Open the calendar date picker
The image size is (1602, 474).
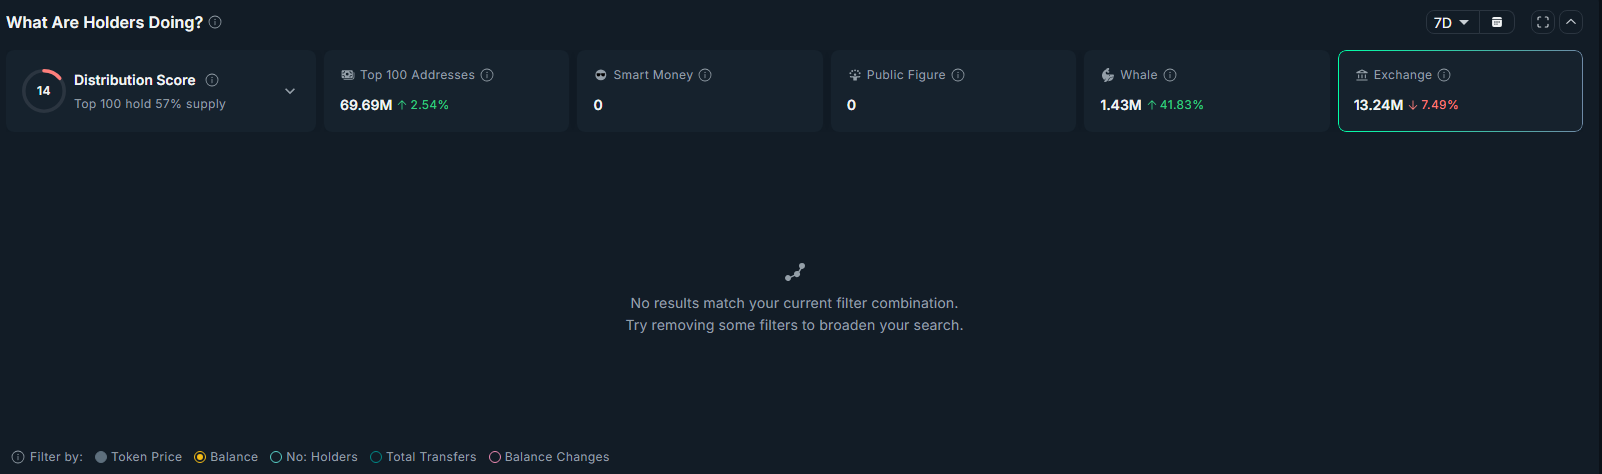(x=1496, y=22)
